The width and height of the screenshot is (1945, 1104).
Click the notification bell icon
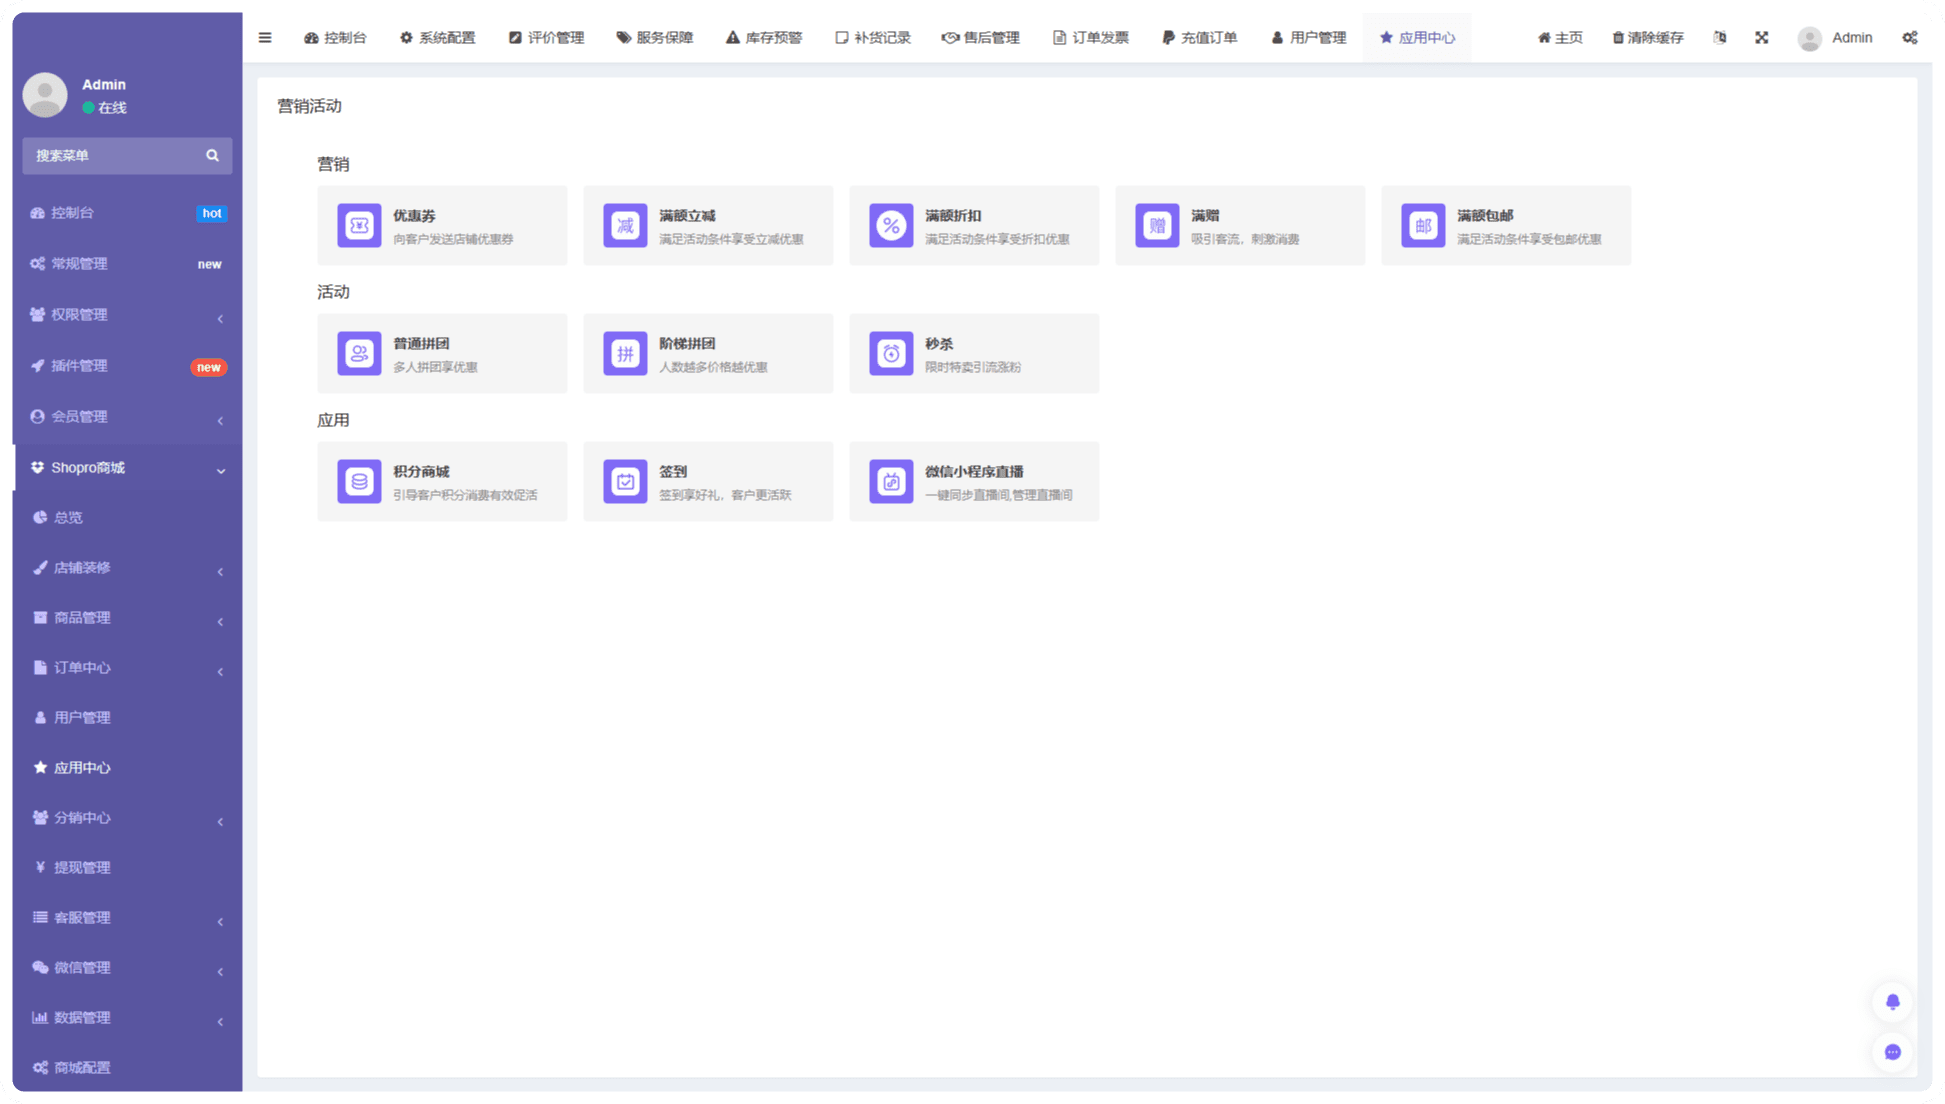point(1892,1002)
